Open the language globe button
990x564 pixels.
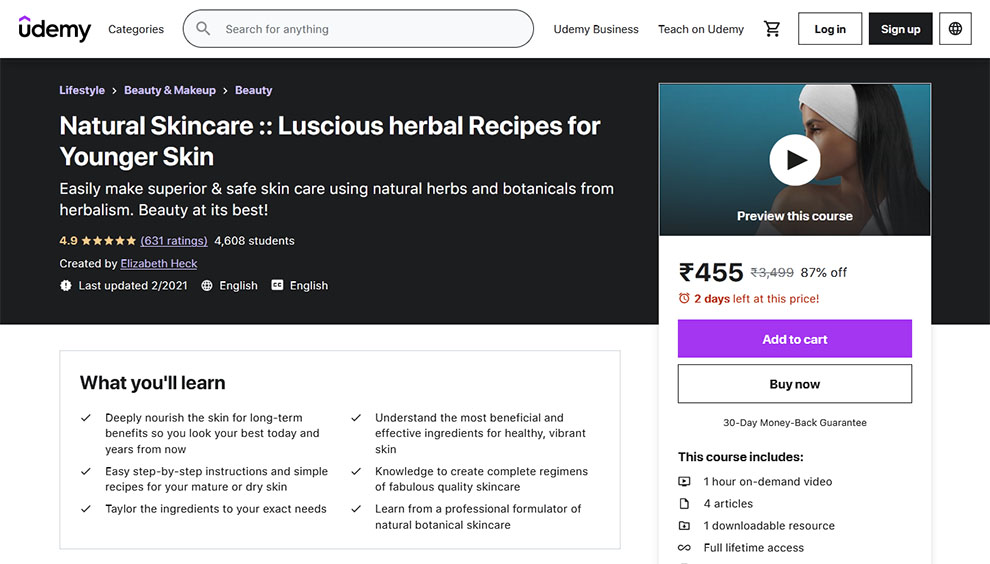tap(955, 29)
